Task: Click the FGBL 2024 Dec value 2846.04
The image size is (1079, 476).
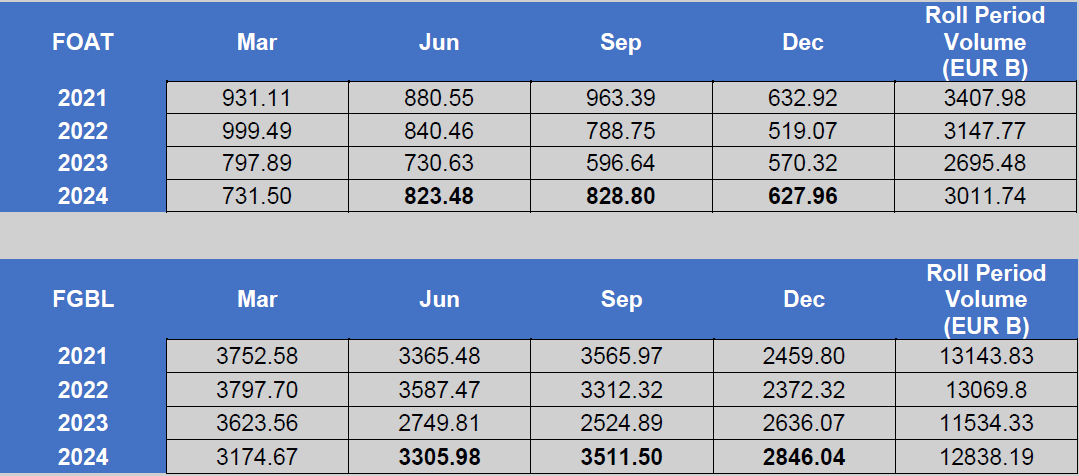Action: pos(803,457)
